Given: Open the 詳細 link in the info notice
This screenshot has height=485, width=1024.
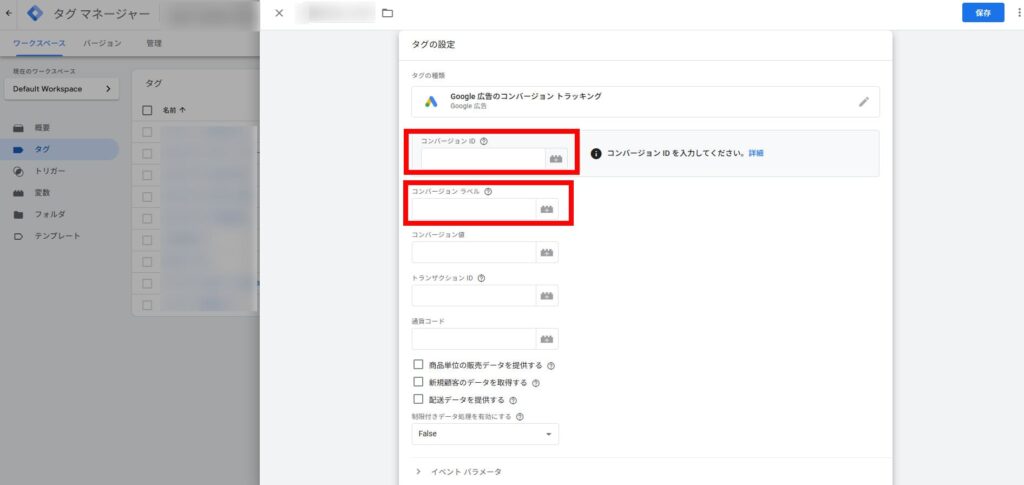Looking at the screenshot, I should pyautogui.click(x=756, y=153).
